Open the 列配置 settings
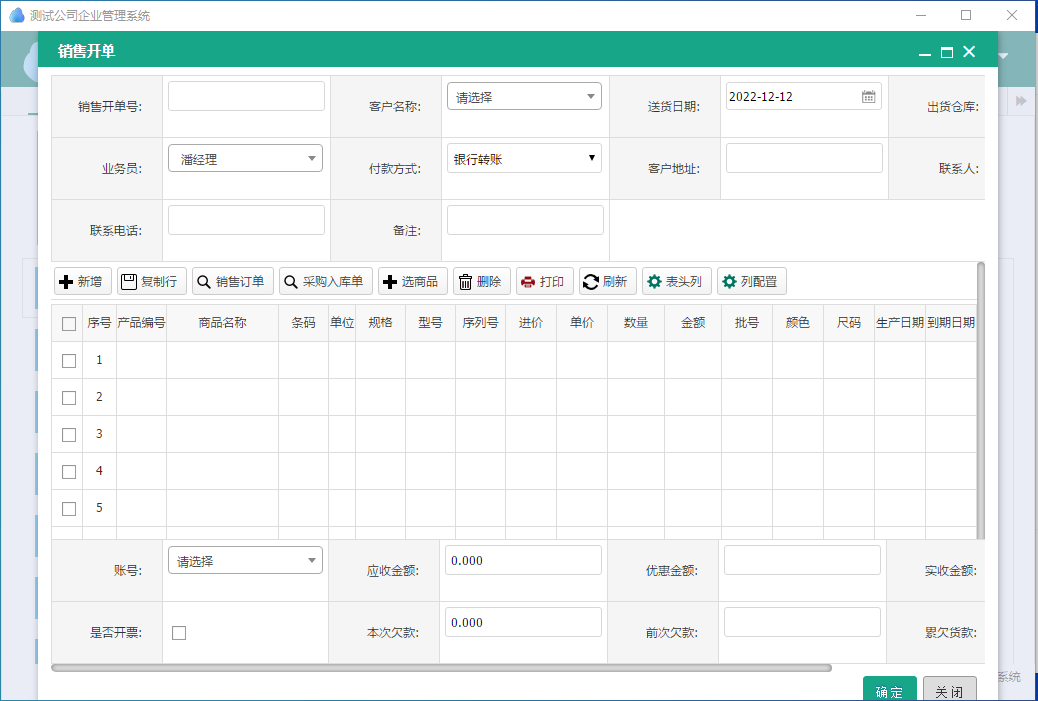1038x701 pixels. 751,281
